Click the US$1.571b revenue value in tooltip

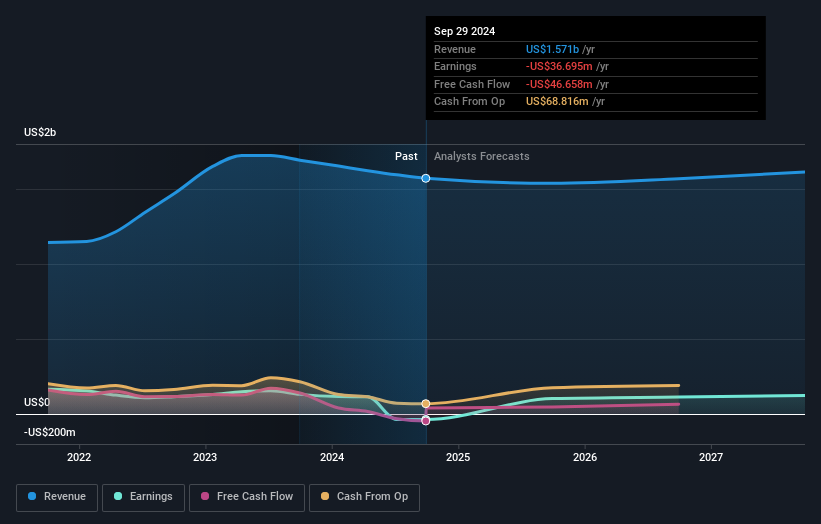coord(552,49)
